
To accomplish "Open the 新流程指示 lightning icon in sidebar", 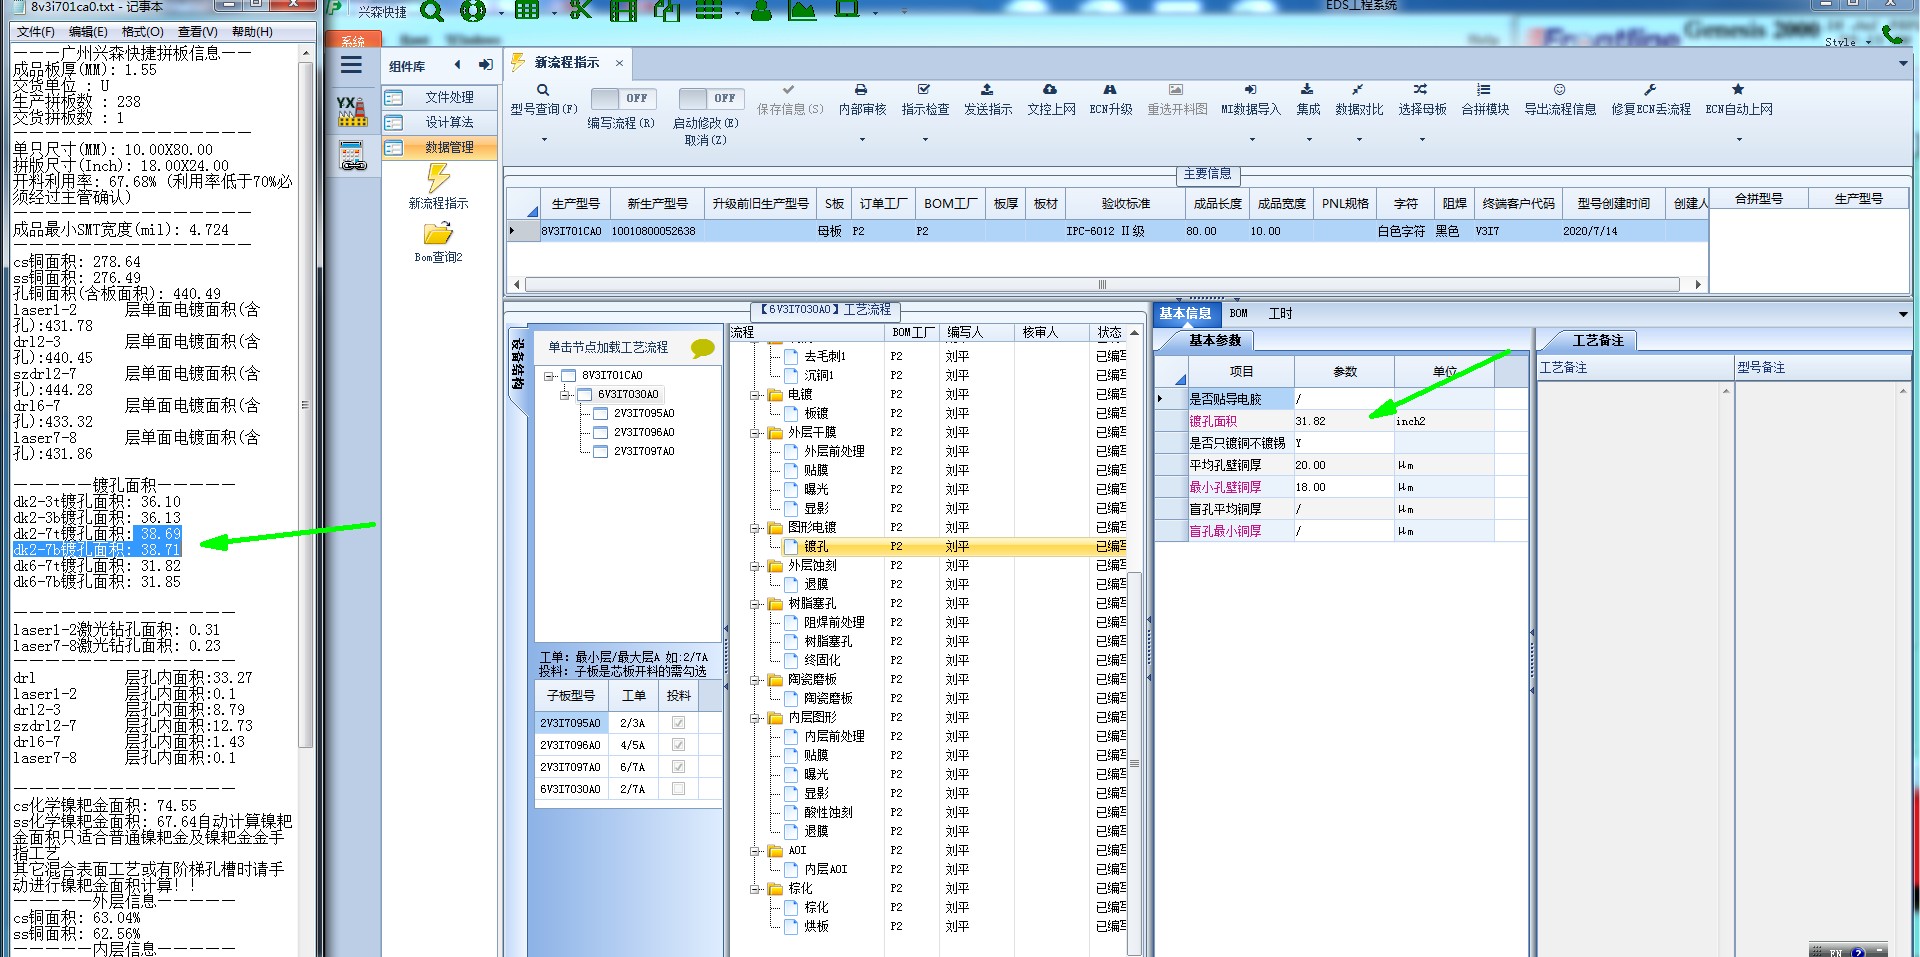I will (438, 178).
